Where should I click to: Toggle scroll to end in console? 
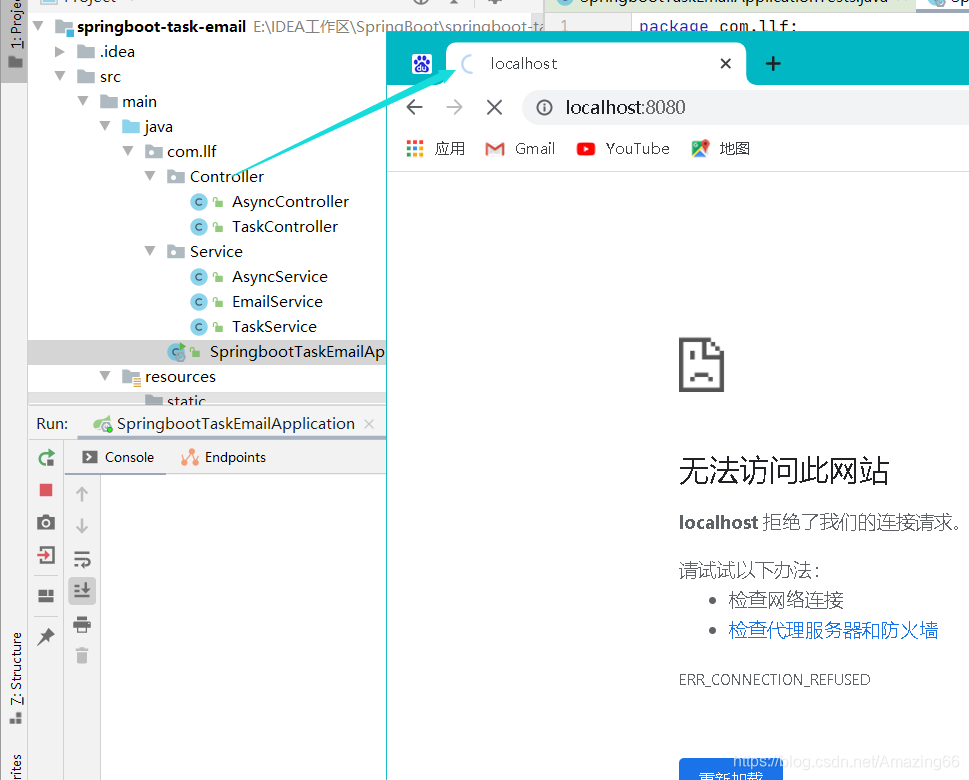coord(82,591)
